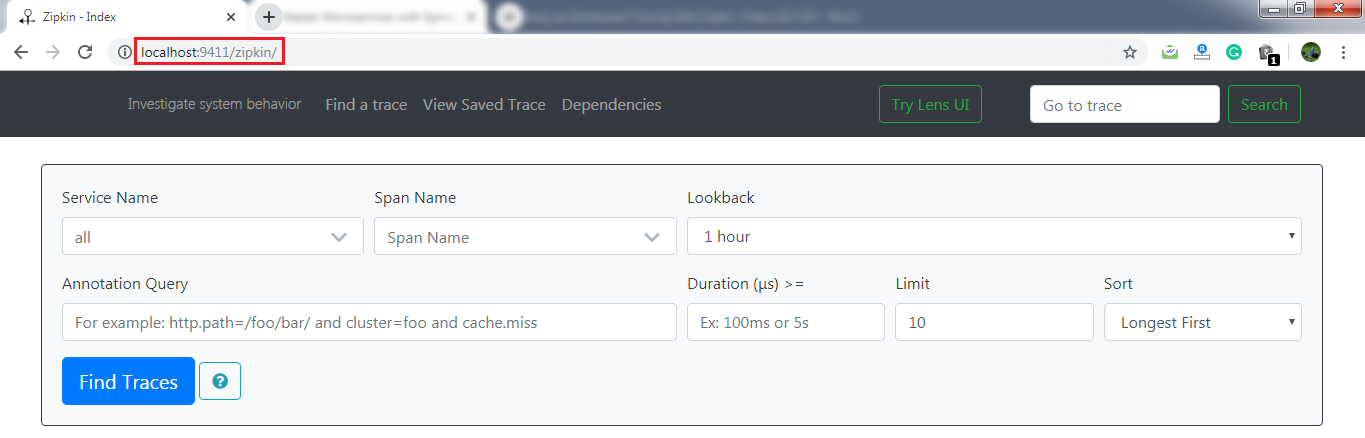This screenshot has width=1365, height=438.
Task: Open the green envelope mail tracker extension
Action: coord(1170,52)
